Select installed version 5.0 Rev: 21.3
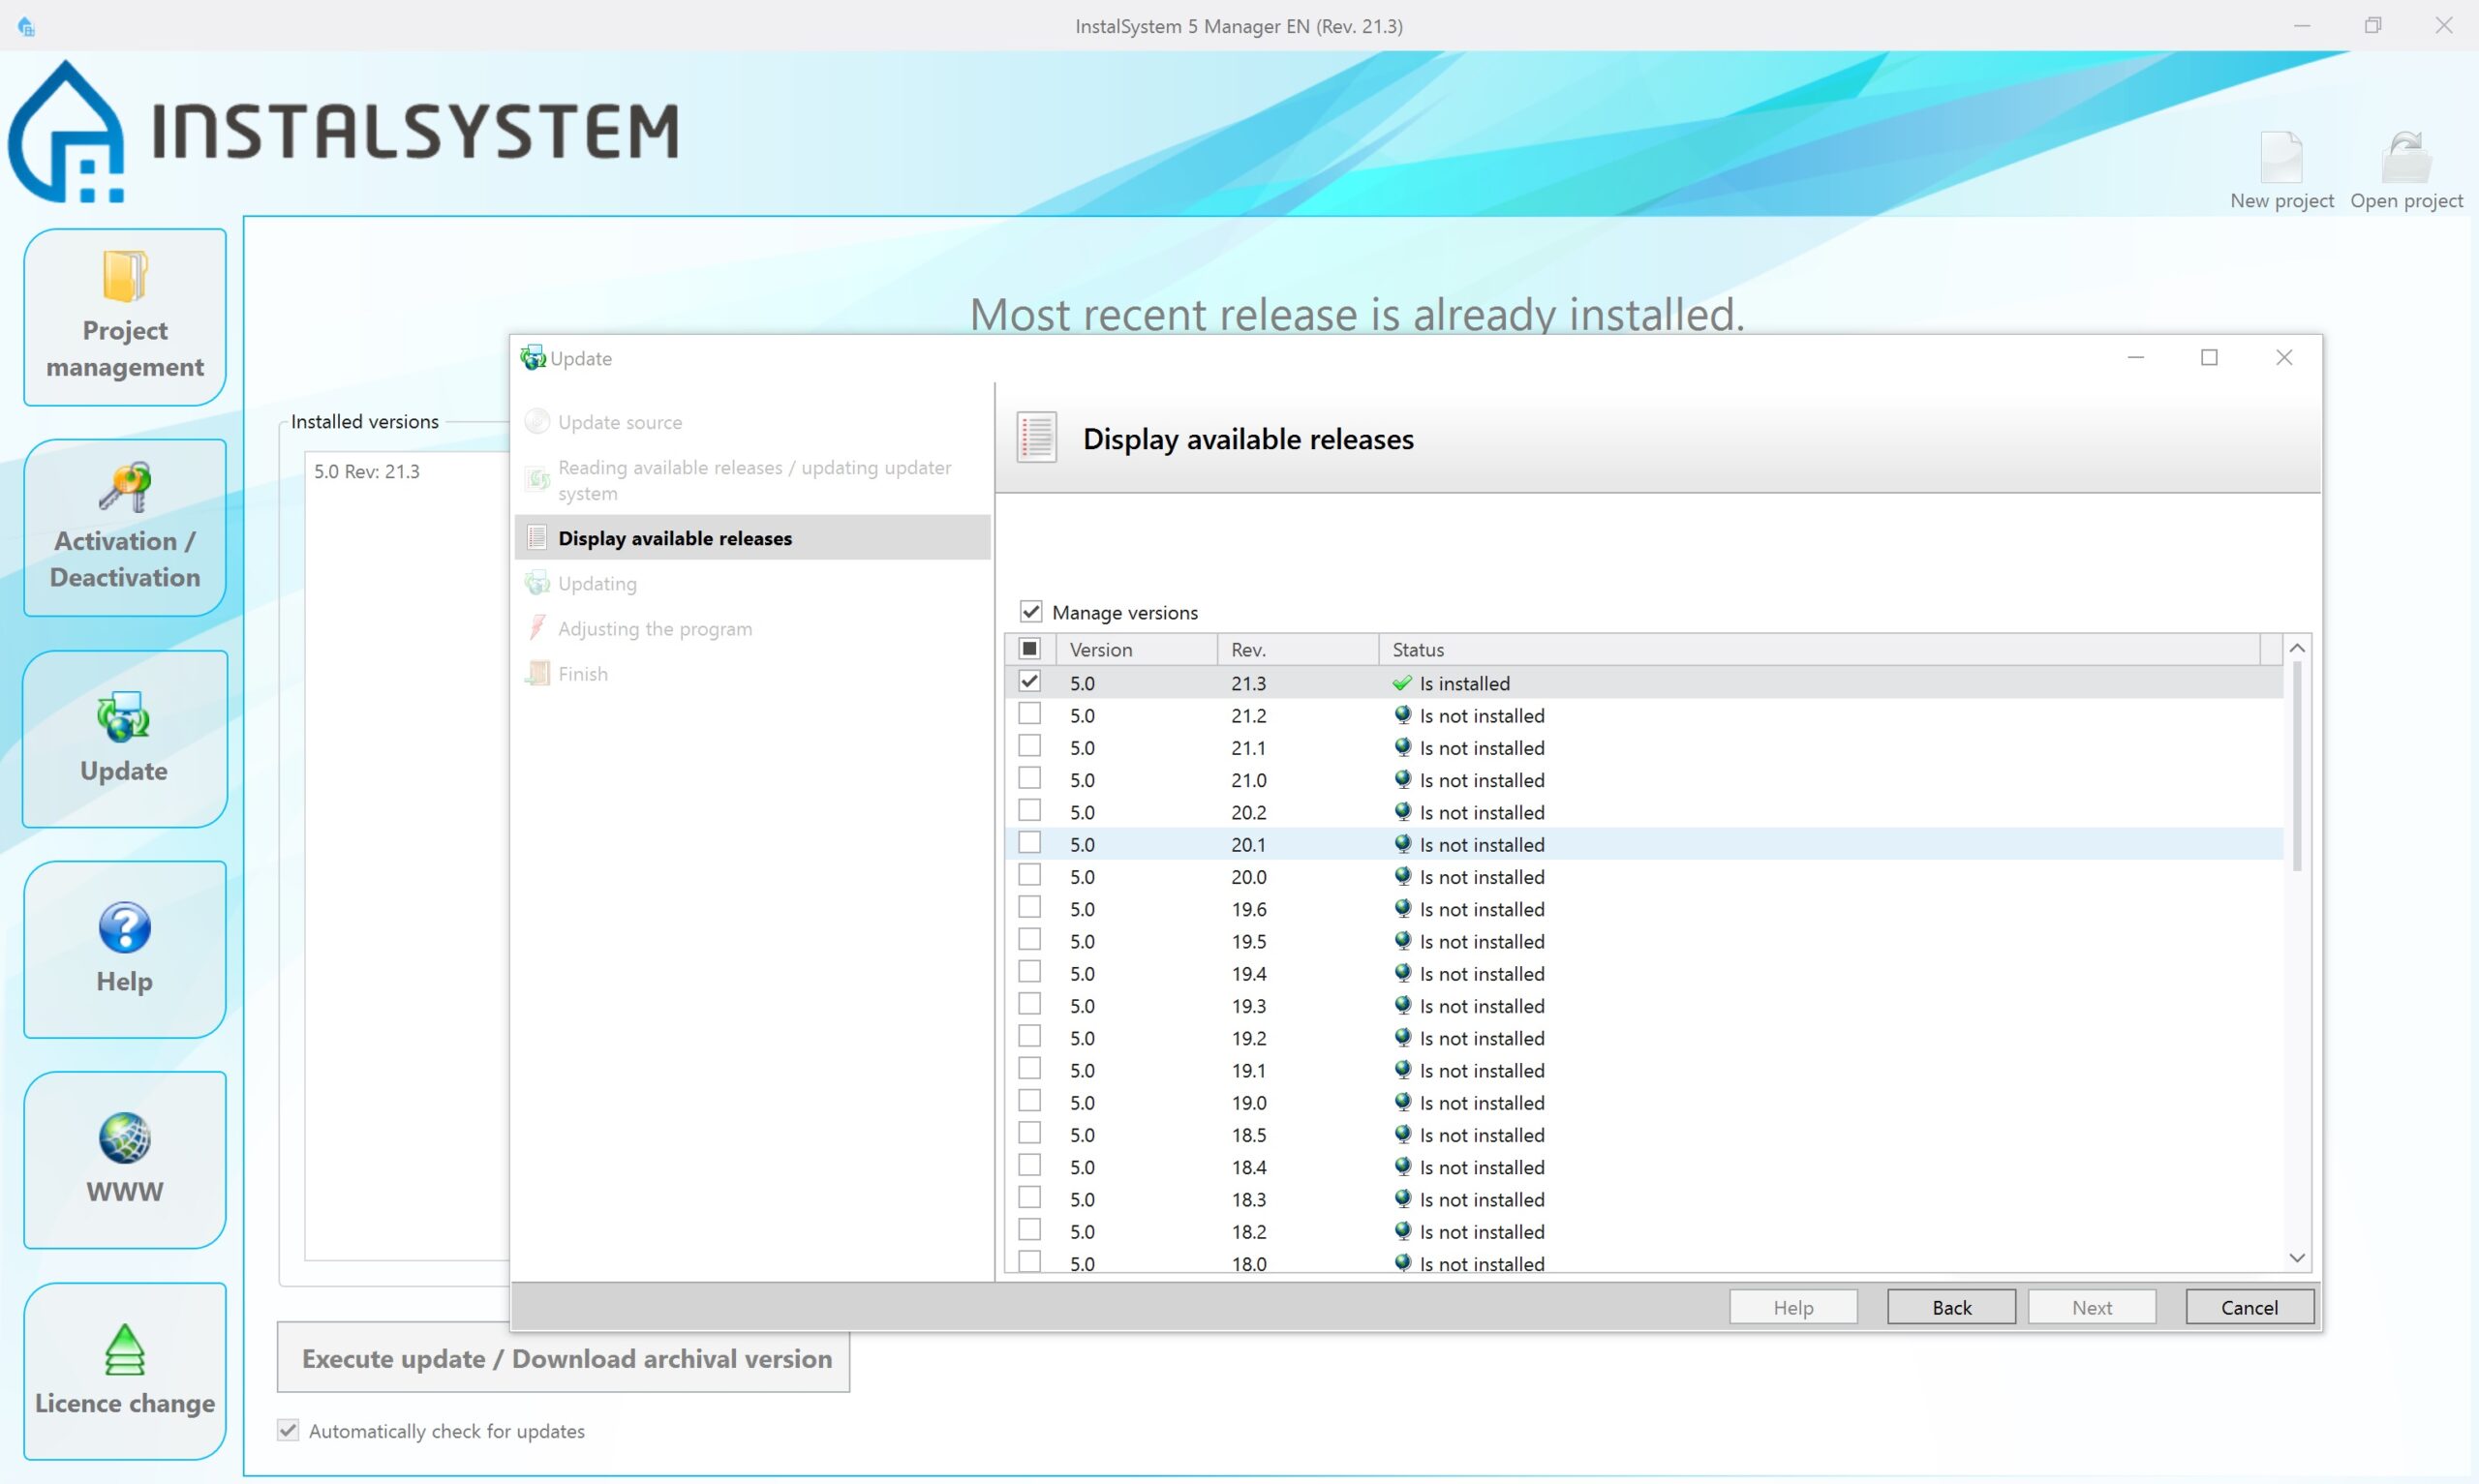Image resolution: width=2479 pixels, height=1484 pixels. 367,471
